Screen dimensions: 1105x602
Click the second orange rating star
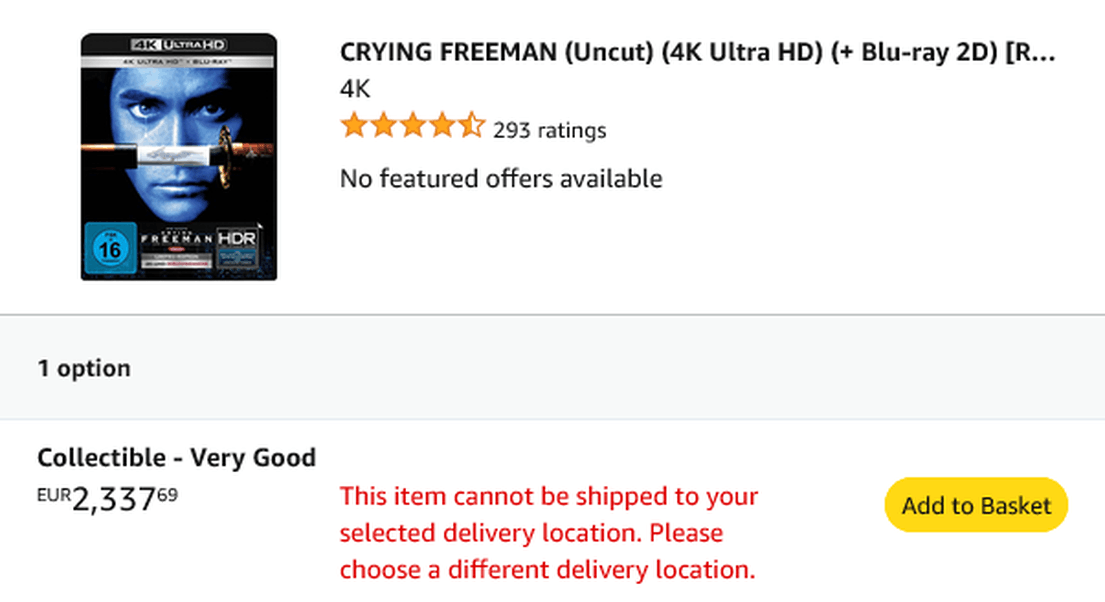383,126
